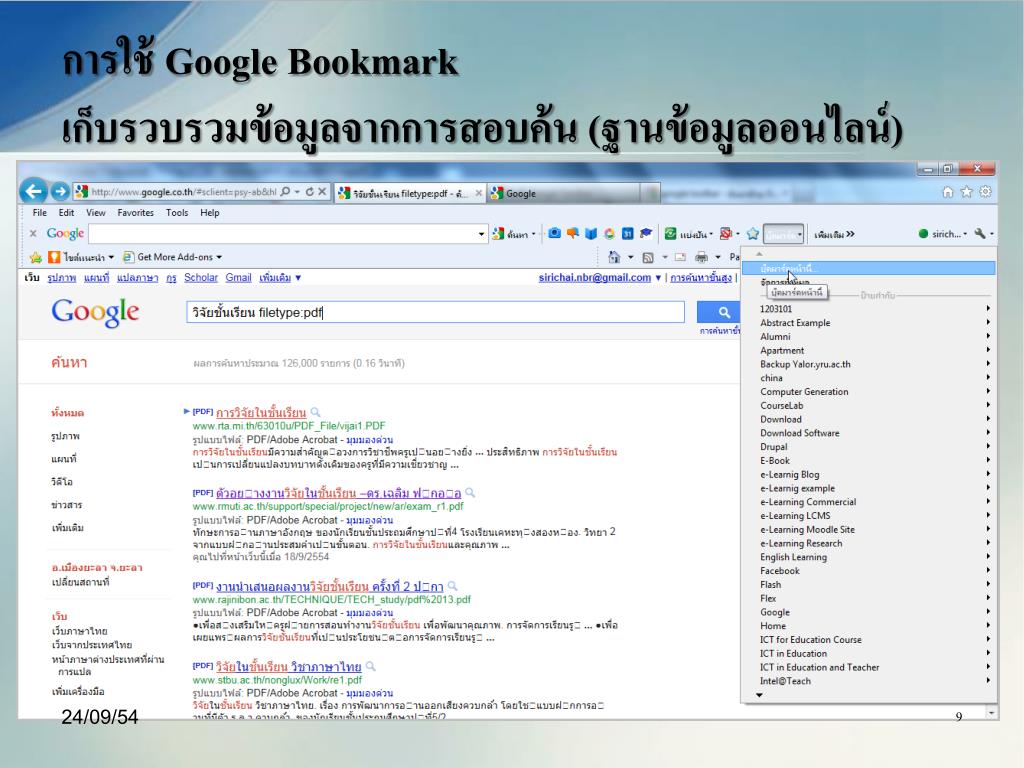Viewport: 1024px width, 768px height.
Task: Open the Edit menu
Action: (x=67, y=213)
